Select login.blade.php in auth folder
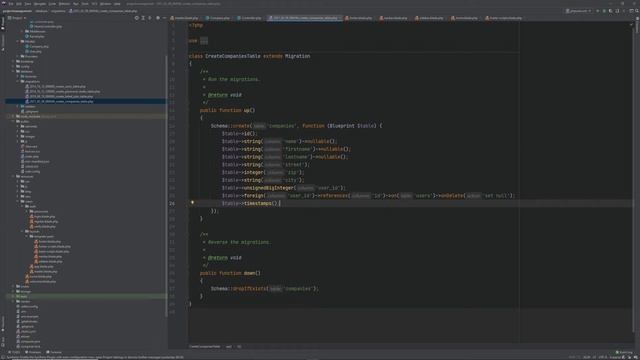 coord(42,216)
